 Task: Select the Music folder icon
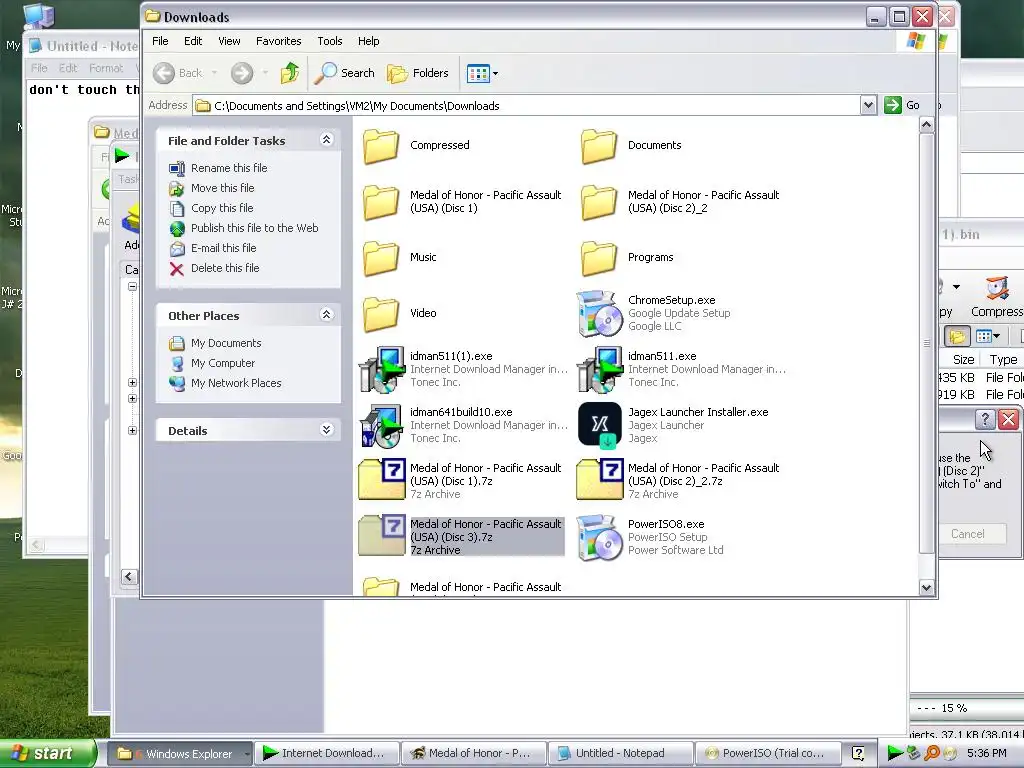click(381, 257)
